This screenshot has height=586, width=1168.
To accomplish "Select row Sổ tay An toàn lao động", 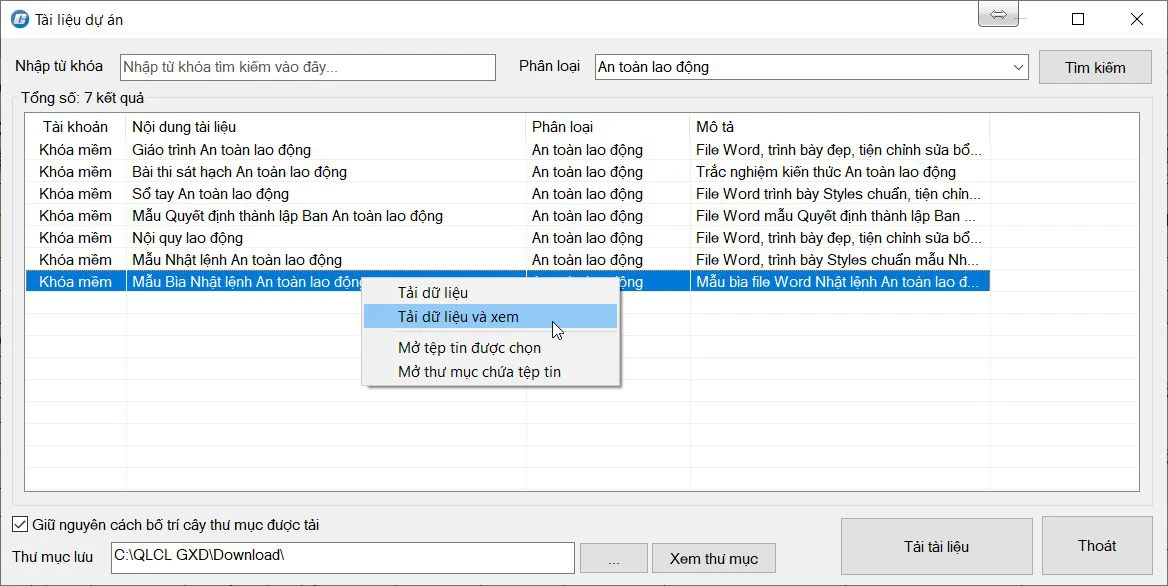I will (x=507, y=194).
